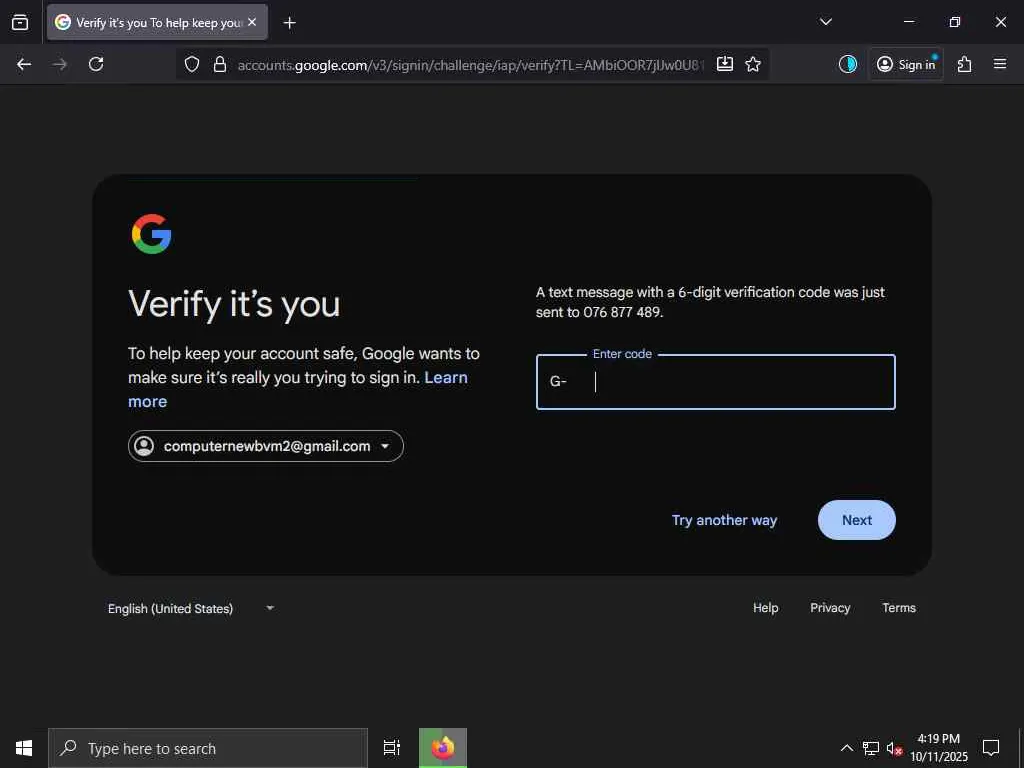Go forward one page
The image size is (1024, 768).
click(x=60, y=64)
